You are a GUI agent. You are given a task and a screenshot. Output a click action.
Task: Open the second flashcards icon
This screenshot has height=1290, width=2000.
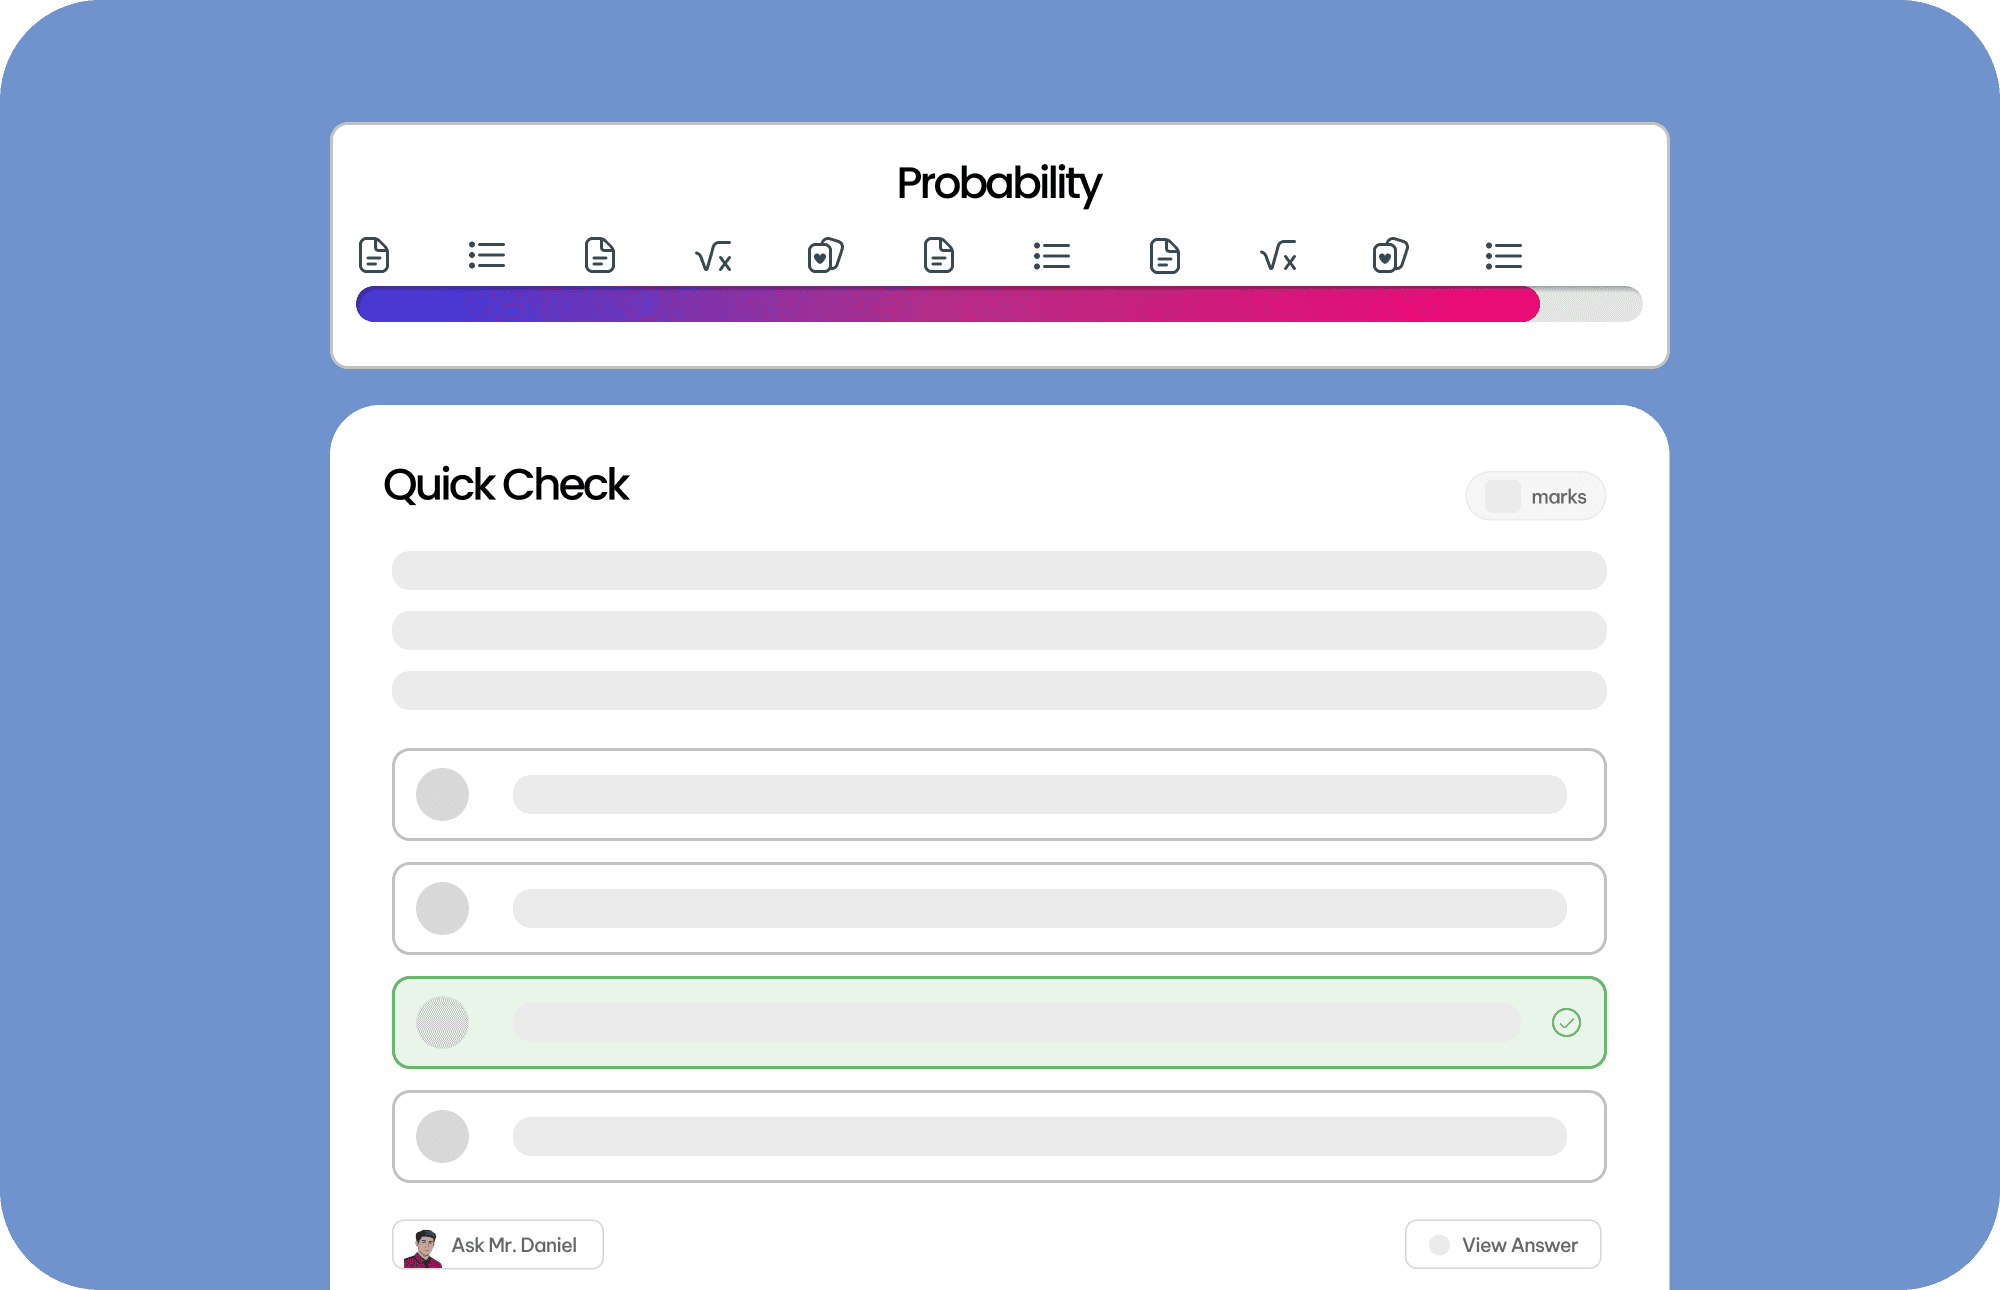click(1390, 256)
